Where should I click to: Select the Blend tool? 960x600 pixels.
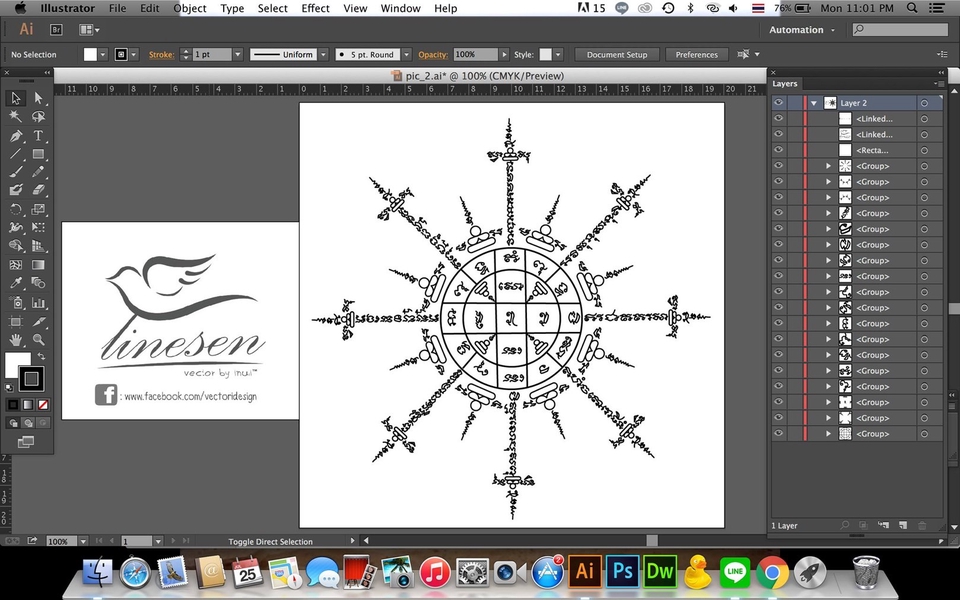coord(39,283)
